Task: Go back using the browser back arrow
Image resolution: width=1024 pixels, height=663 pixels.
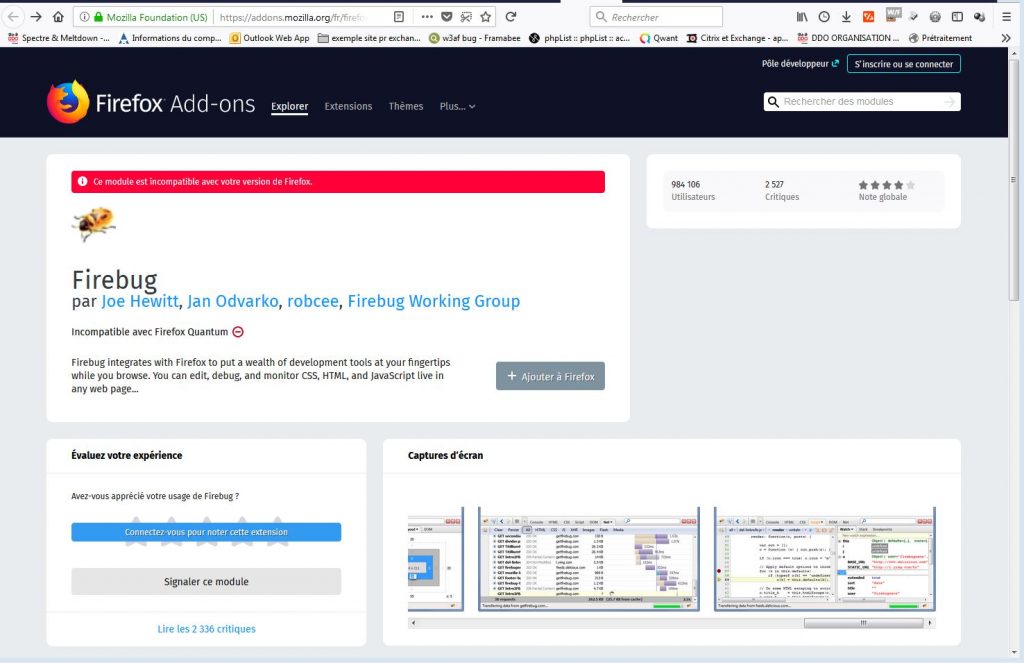Action: 14,17
